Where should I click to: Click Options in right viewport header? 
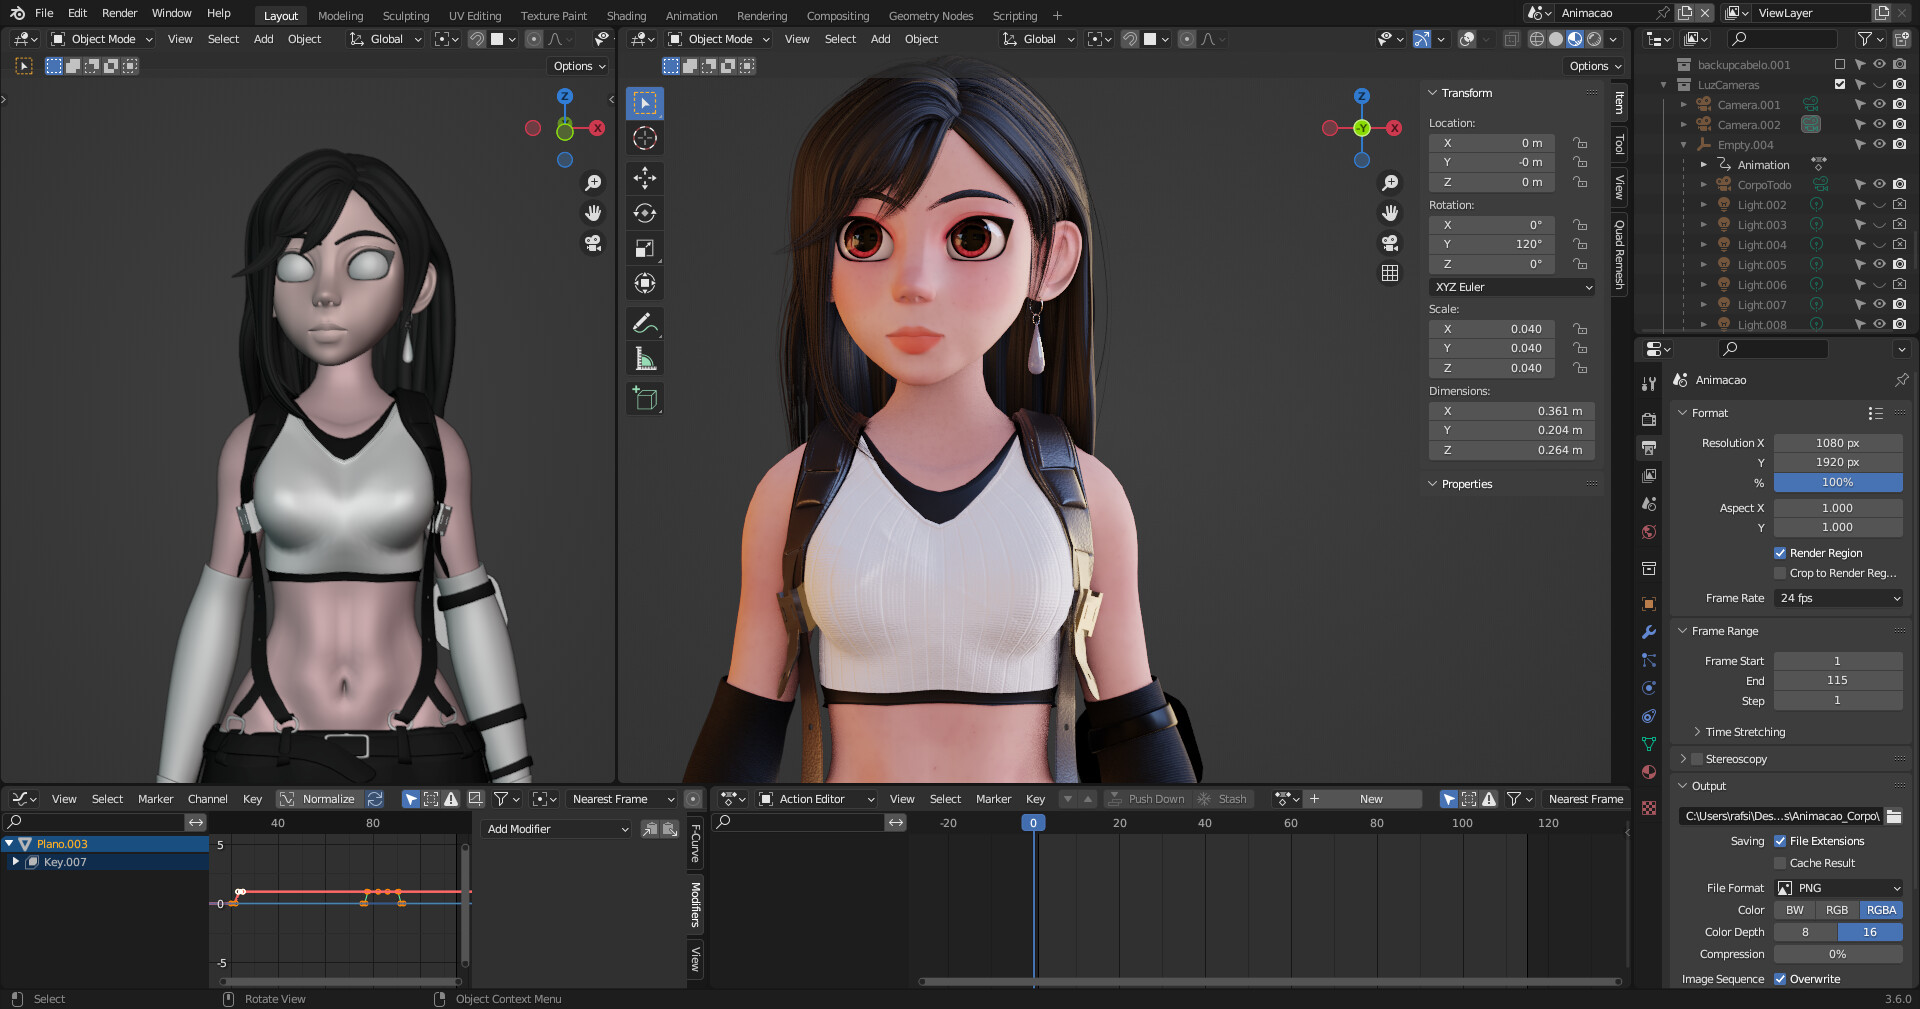[1594, 66]
